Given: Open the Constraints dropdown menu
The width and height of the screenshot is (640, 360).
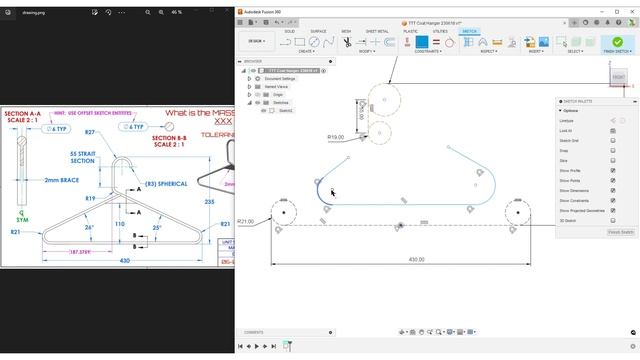Looking at the screenshot, I should point(428,51).
